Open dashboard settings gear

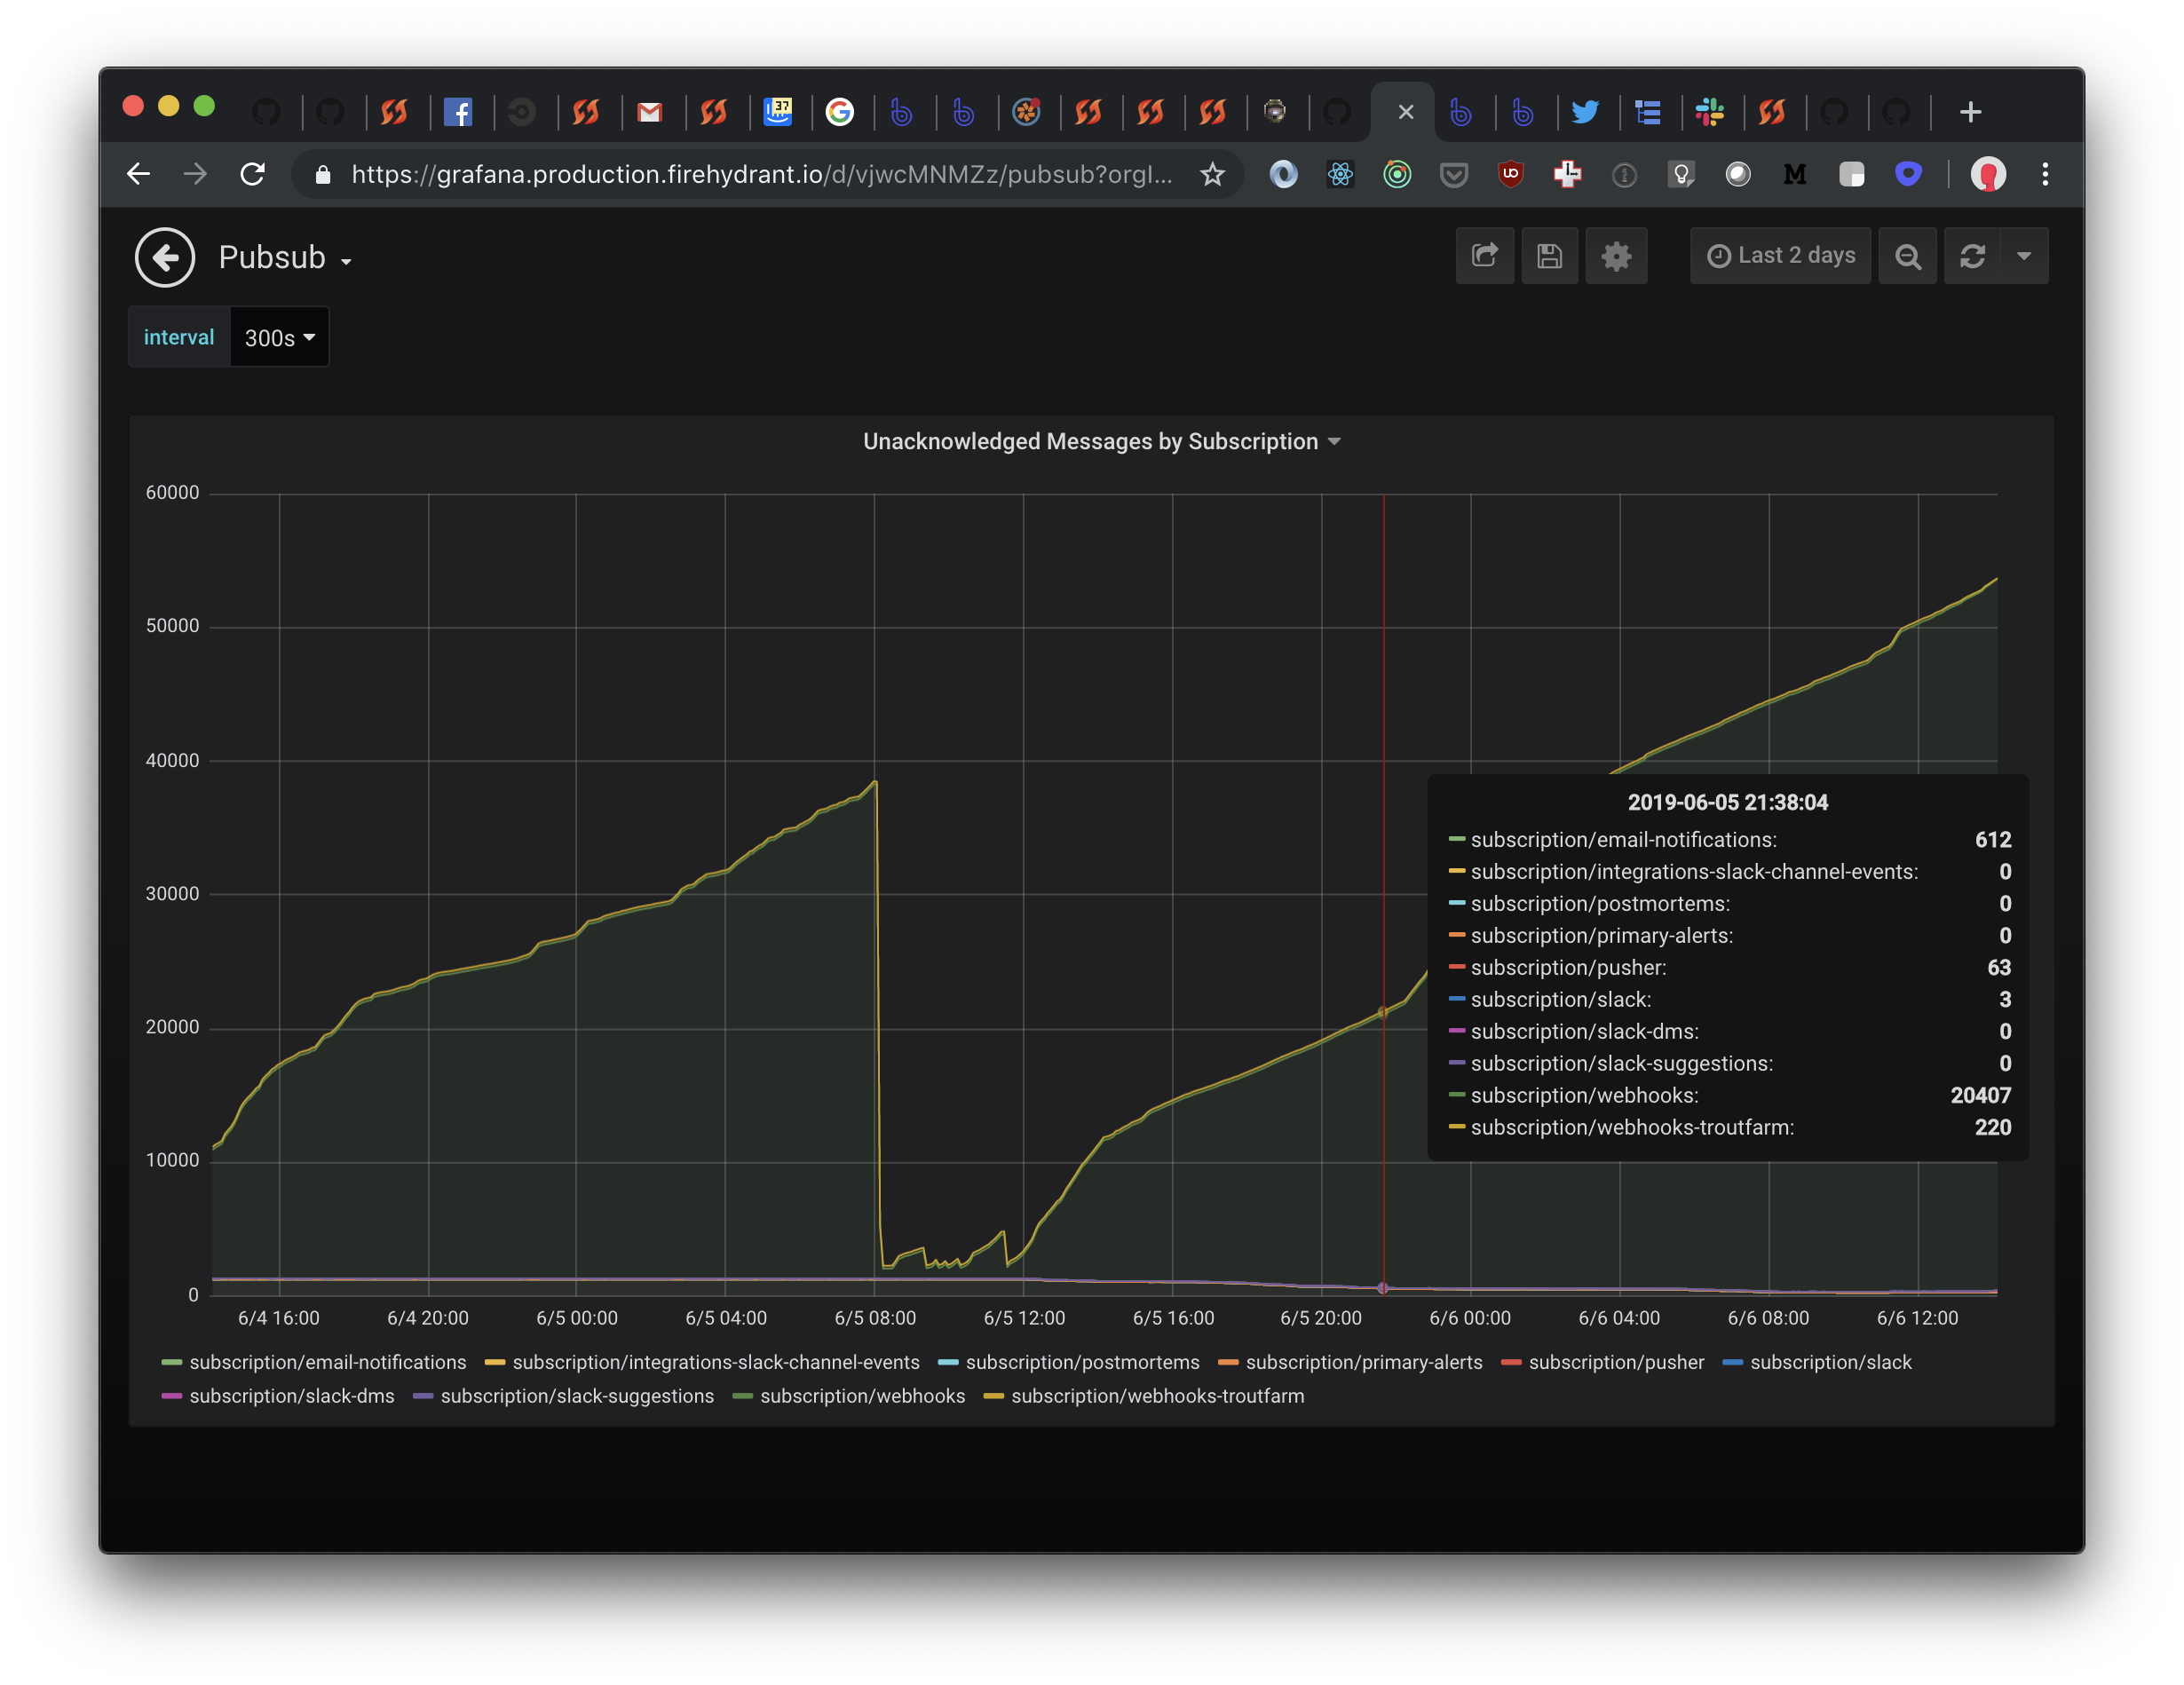[x=1615, y=256]
